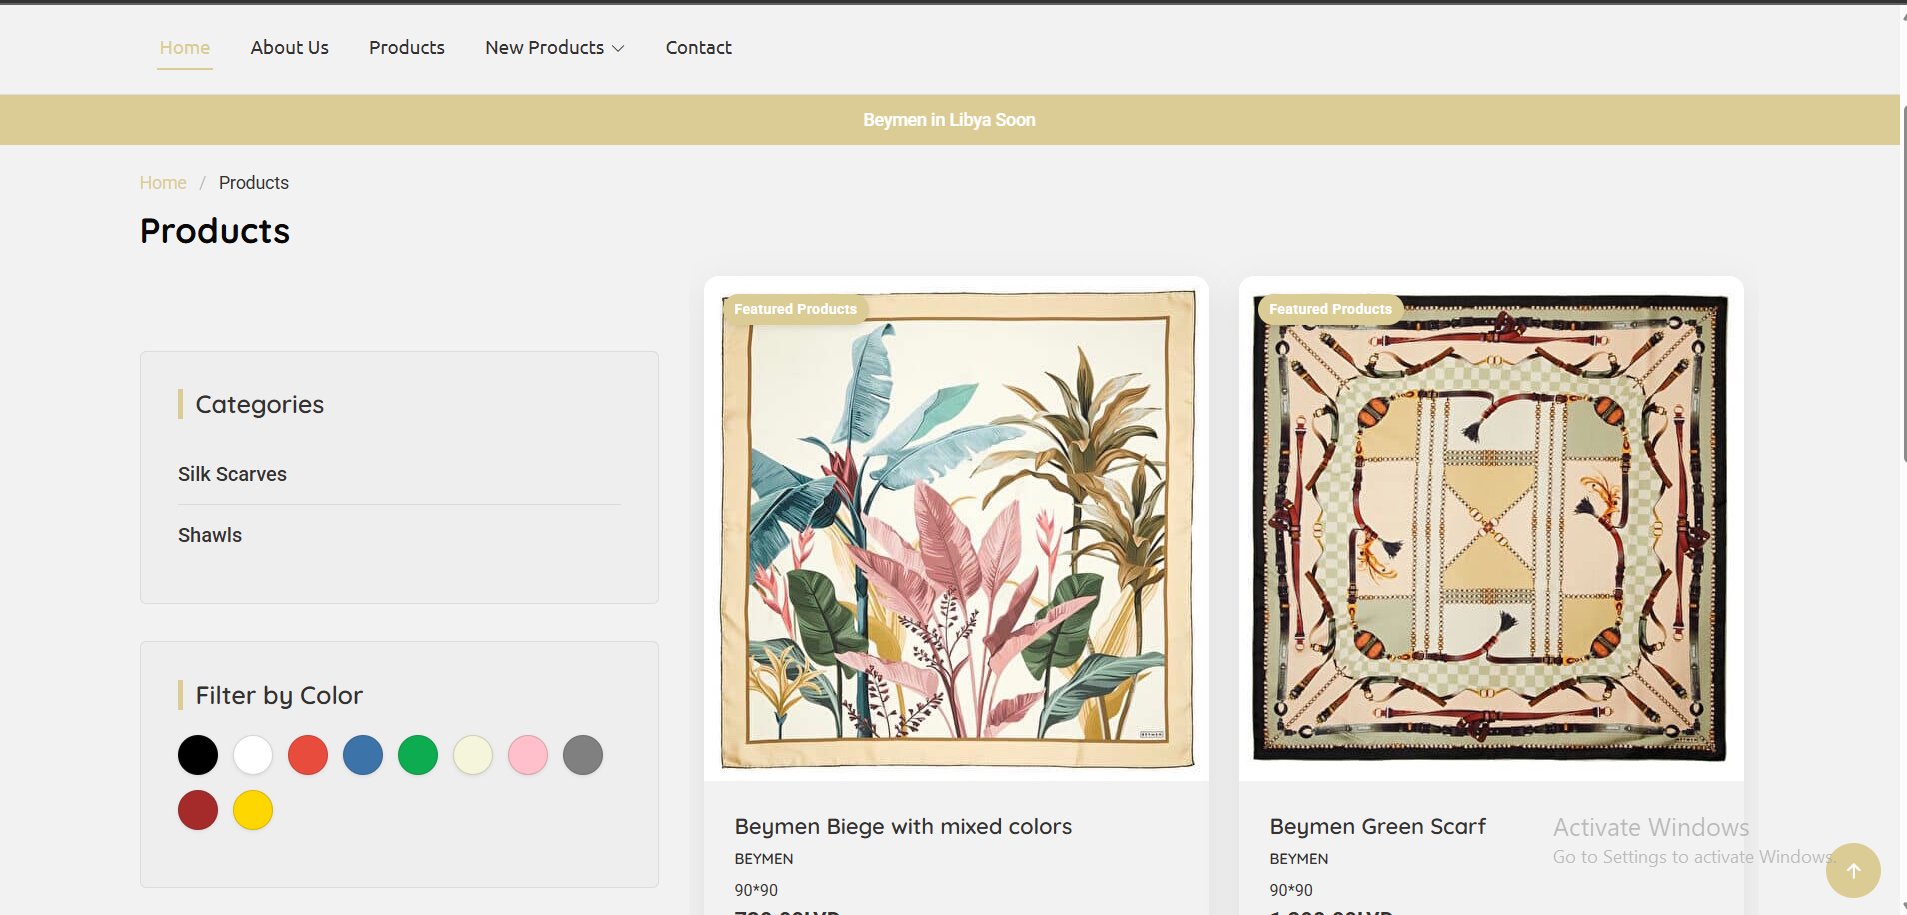
Task: Open the Products menu item
Action: pyautogui.click(x=406, y=48)
